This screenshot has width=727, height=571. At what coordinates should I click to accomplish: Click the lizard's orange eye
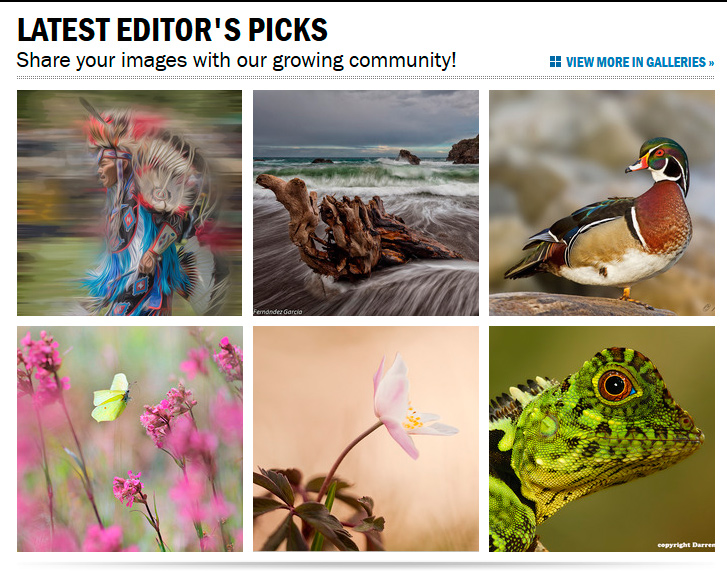615,386
